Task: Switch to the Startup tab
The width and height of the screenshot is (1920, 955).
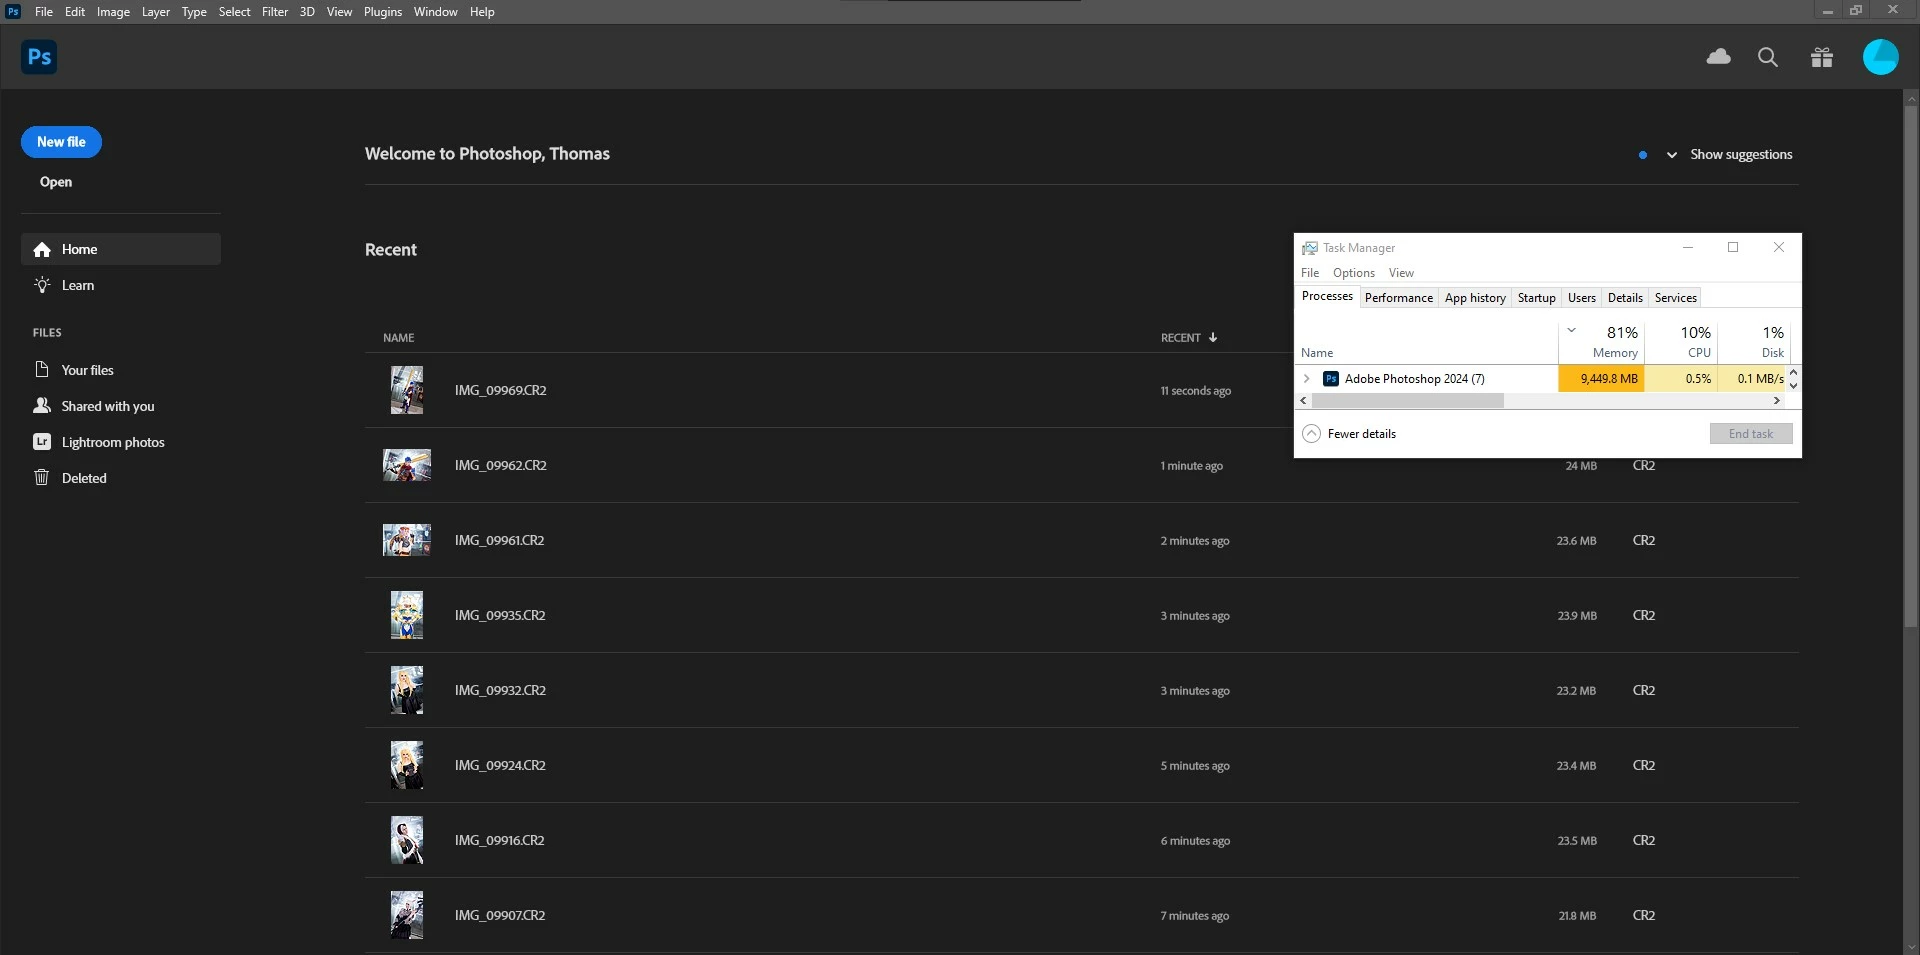Action: click(1537, 298)
